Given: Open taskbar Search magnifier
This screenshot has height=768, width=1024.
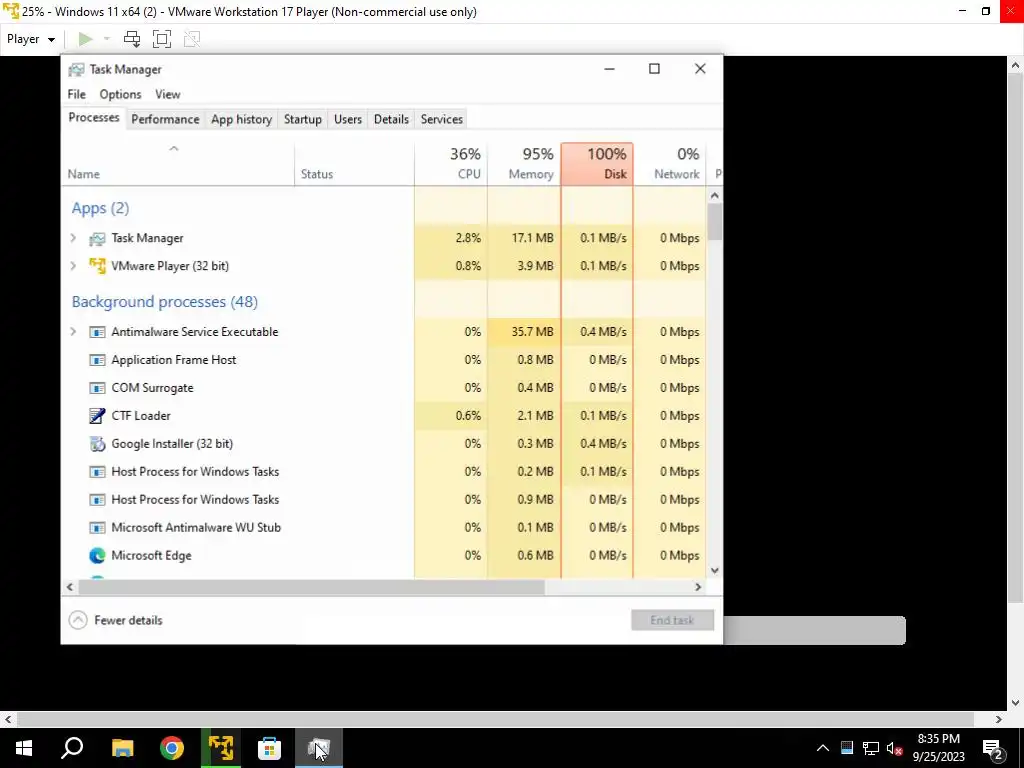Looking at the screenshot, I should pyautogui.click(x=72, y=748).
